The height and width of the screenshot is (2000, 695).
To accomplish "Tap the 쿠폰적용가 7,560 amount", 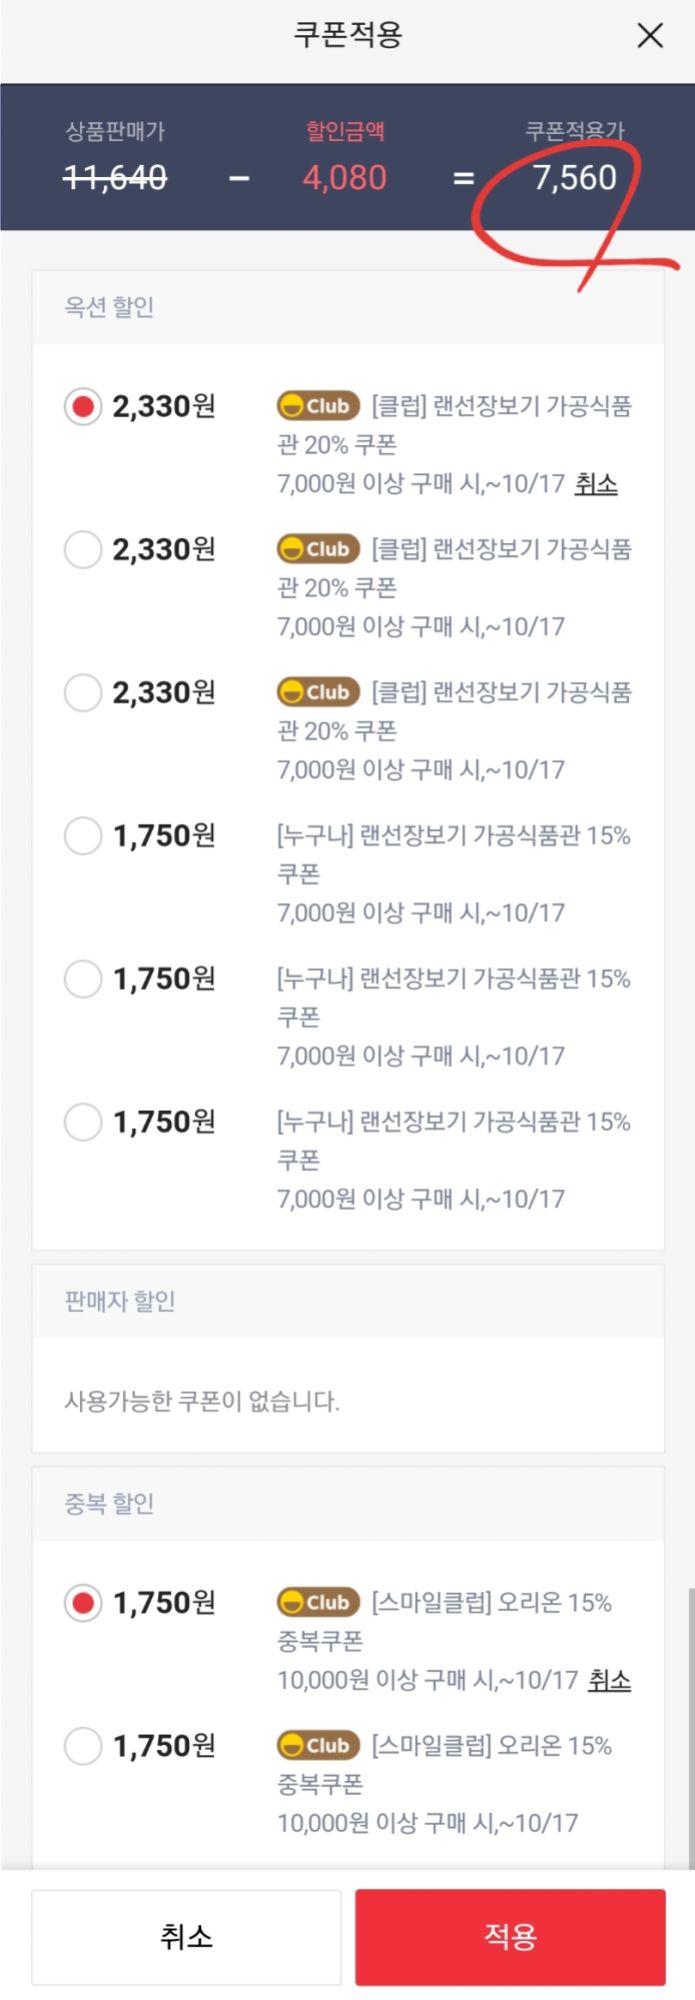I will pyautogui.click(x=574, y=178).
